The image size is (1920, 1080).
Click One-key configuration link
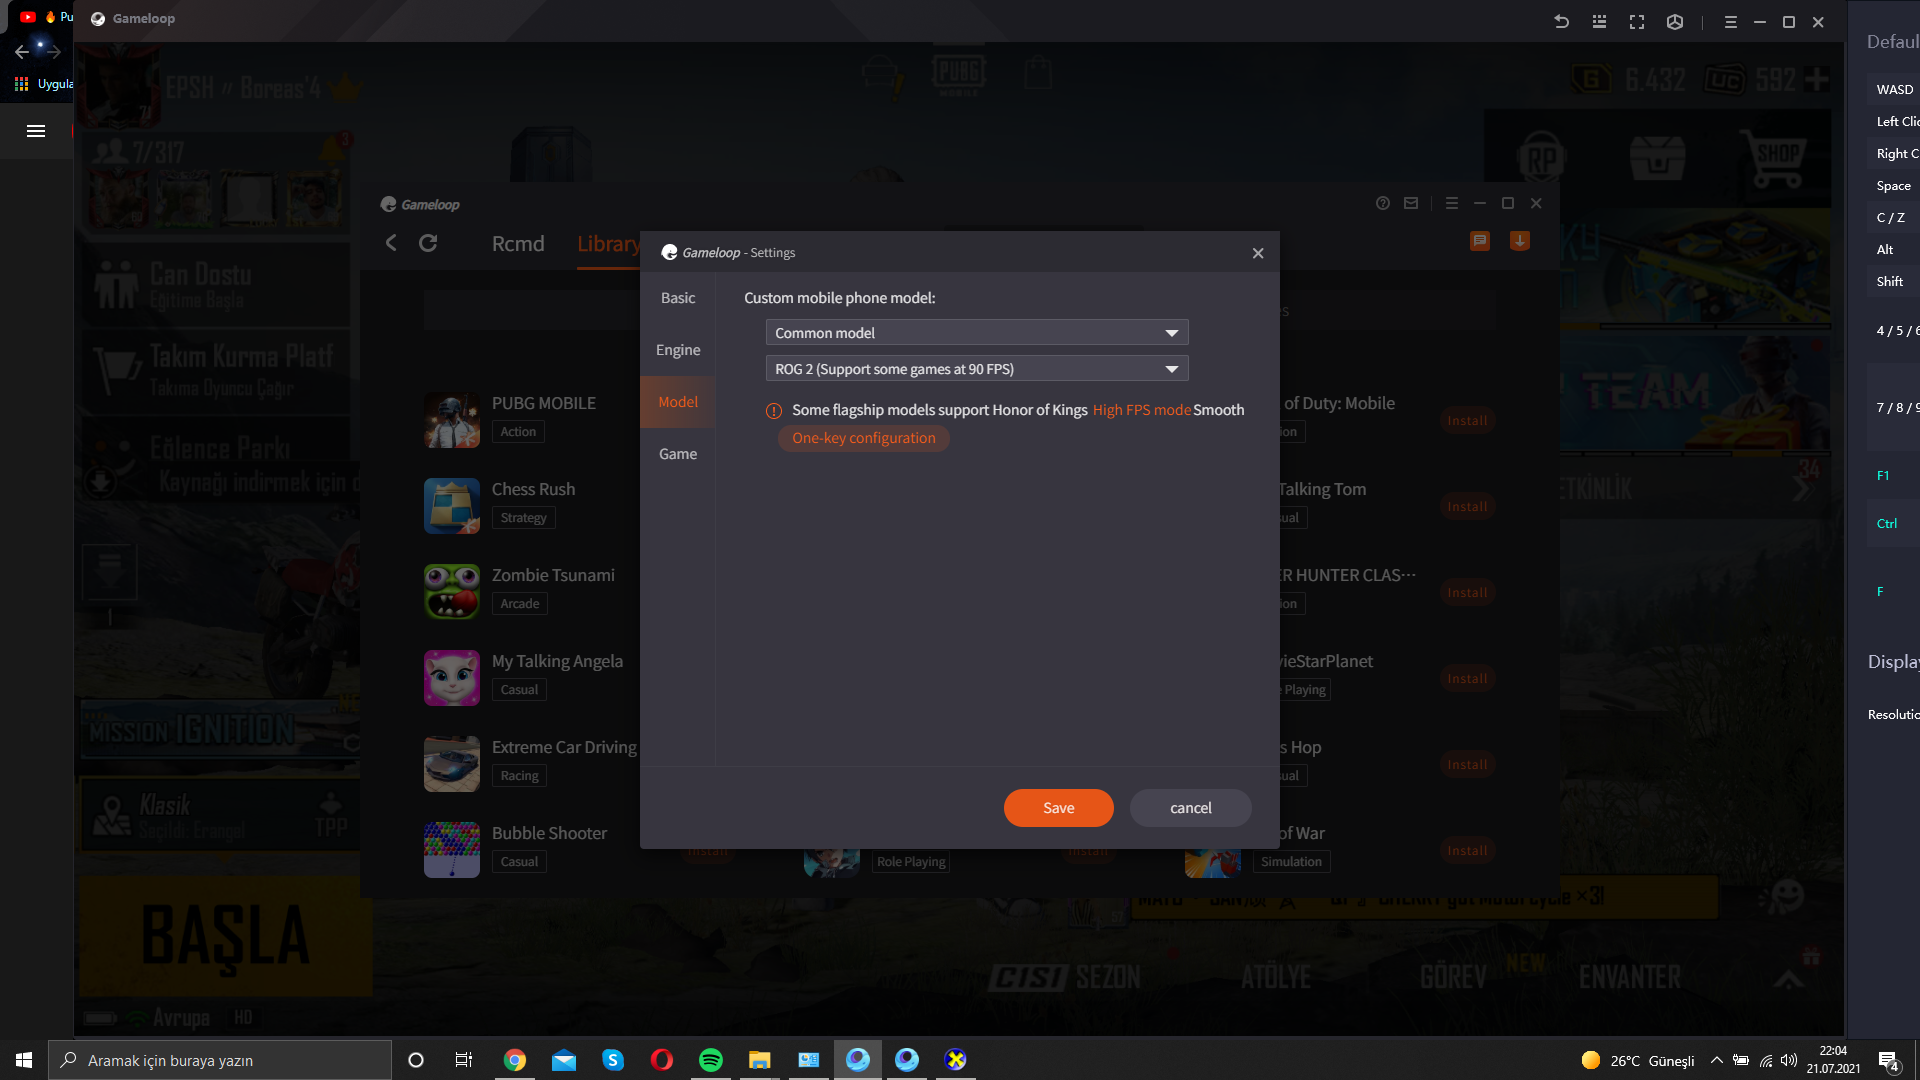pyautogui.click(x=864, y=438)
